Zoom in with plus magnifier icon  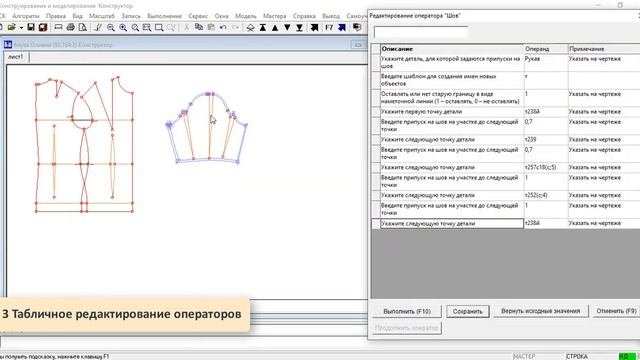click(x=123, y=27)
